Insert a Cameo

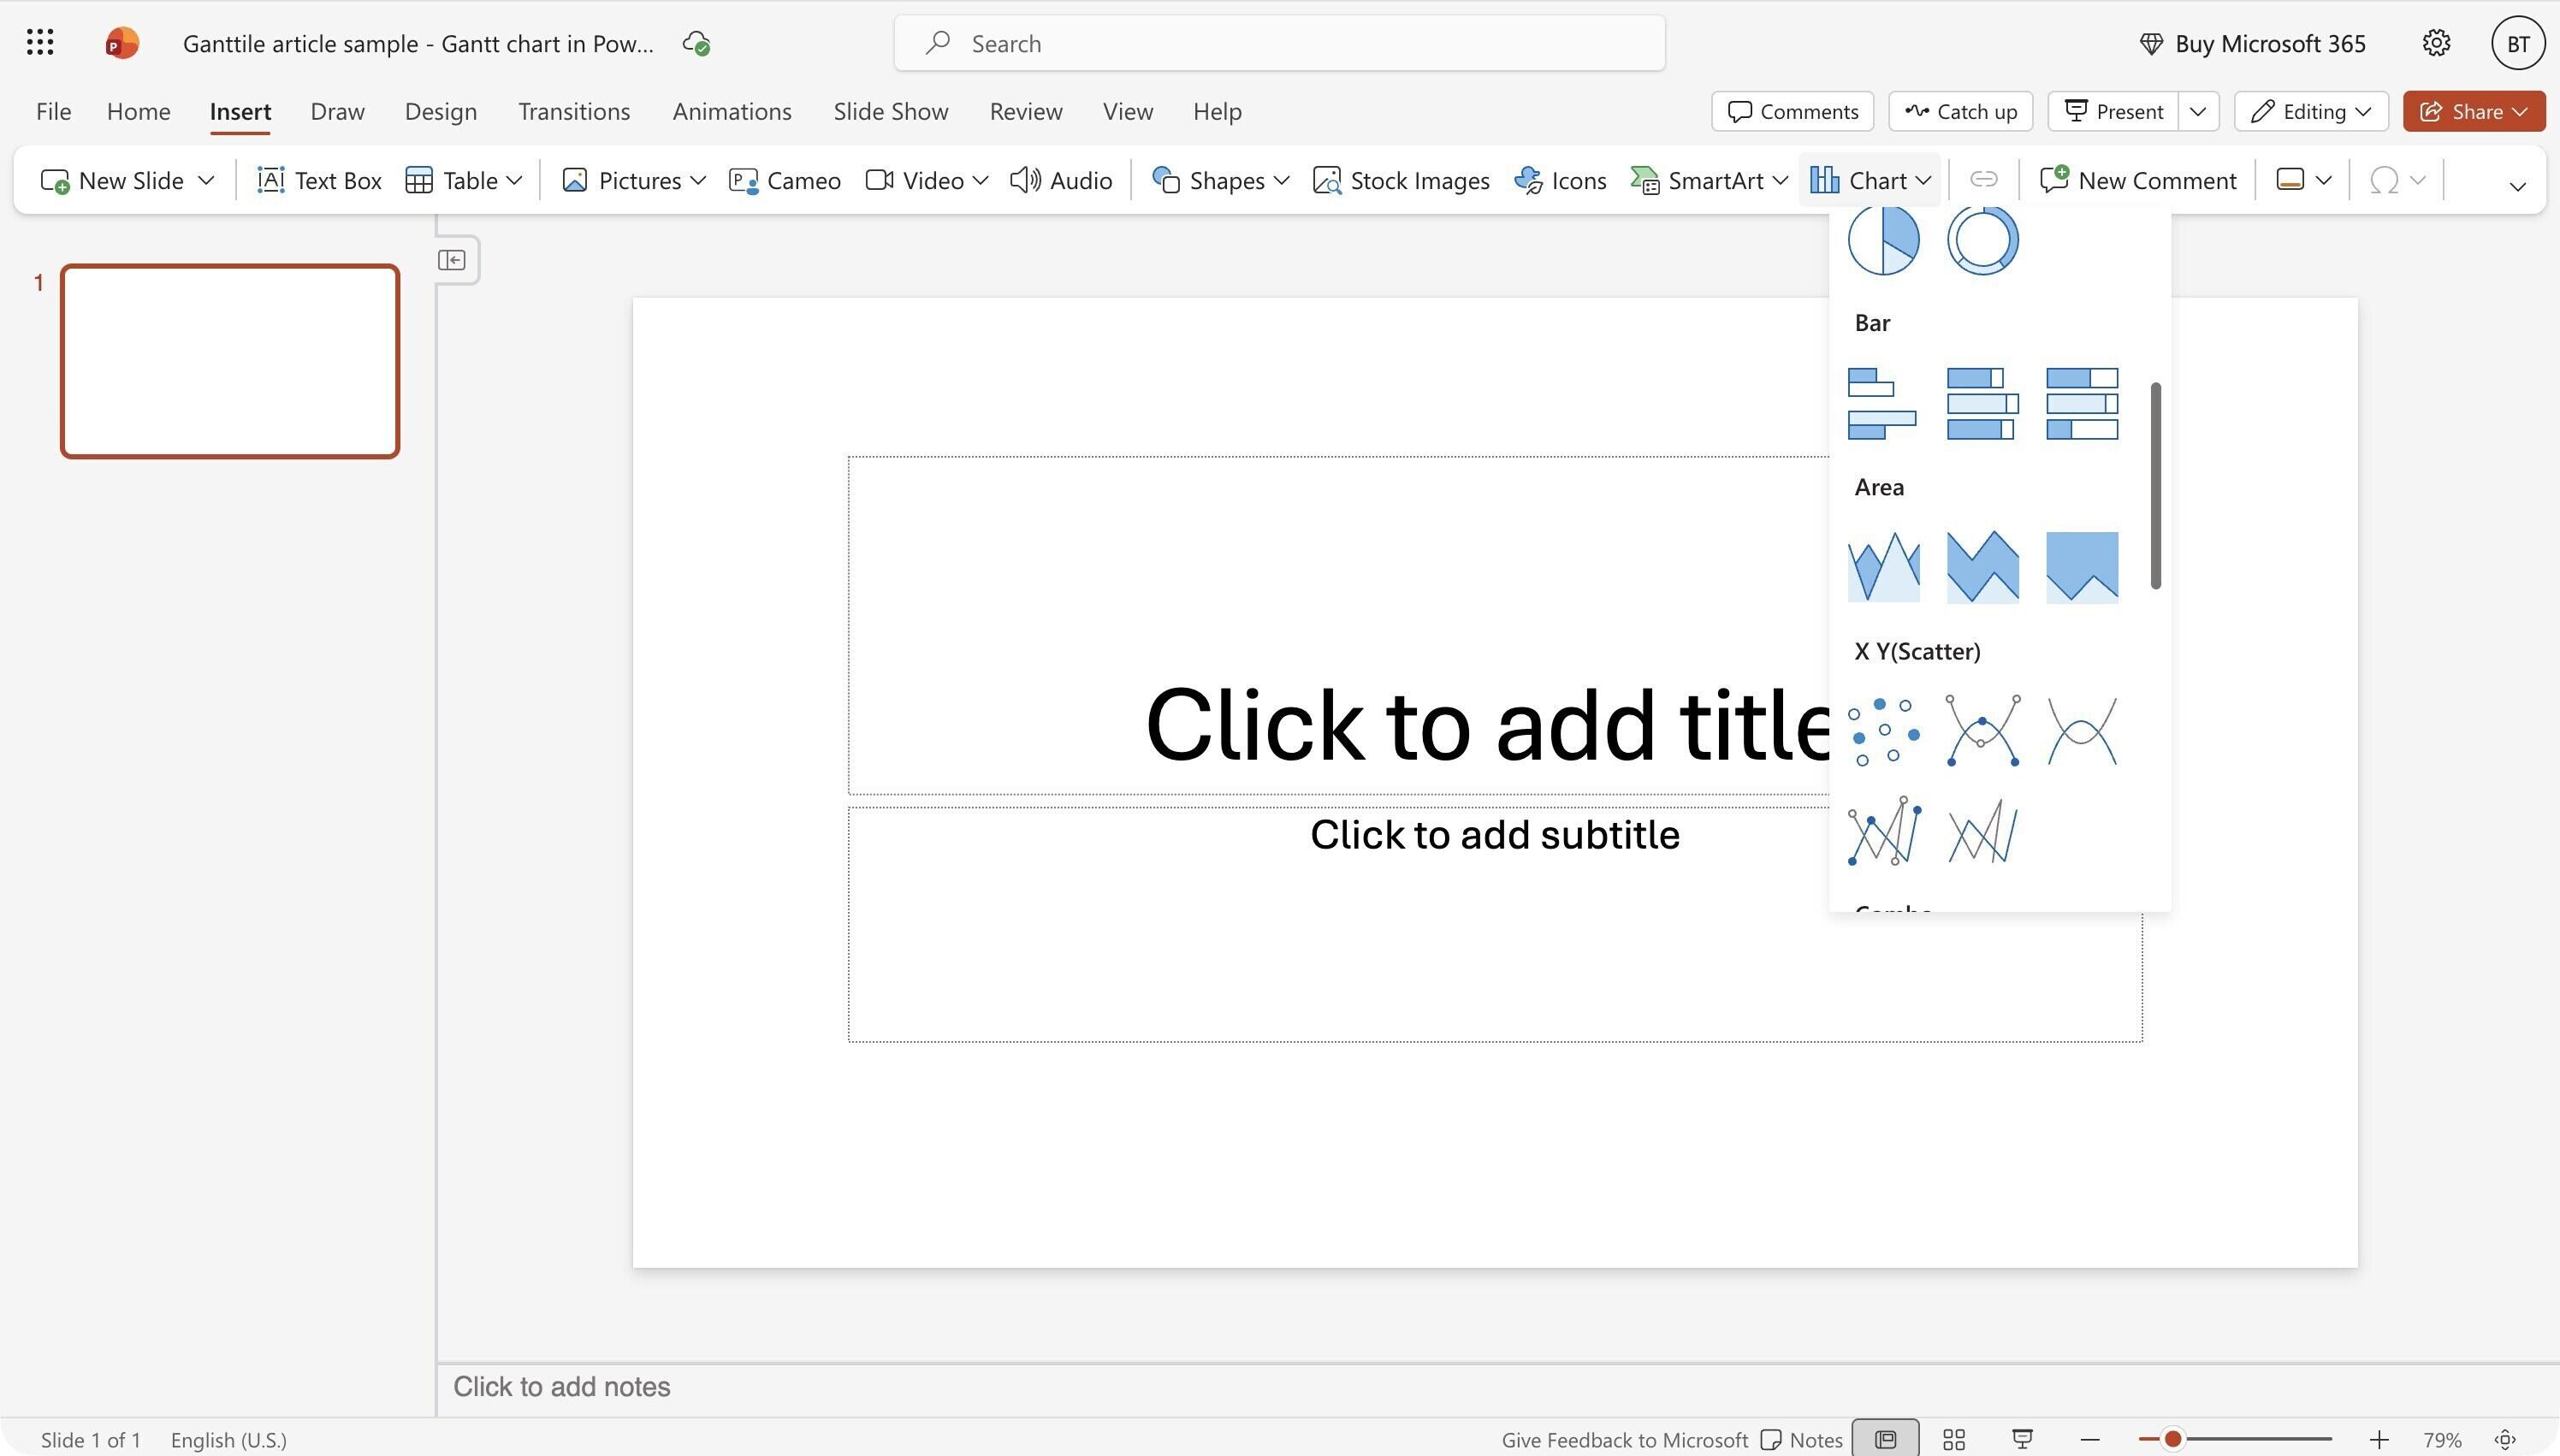click(x=784, y=180)
